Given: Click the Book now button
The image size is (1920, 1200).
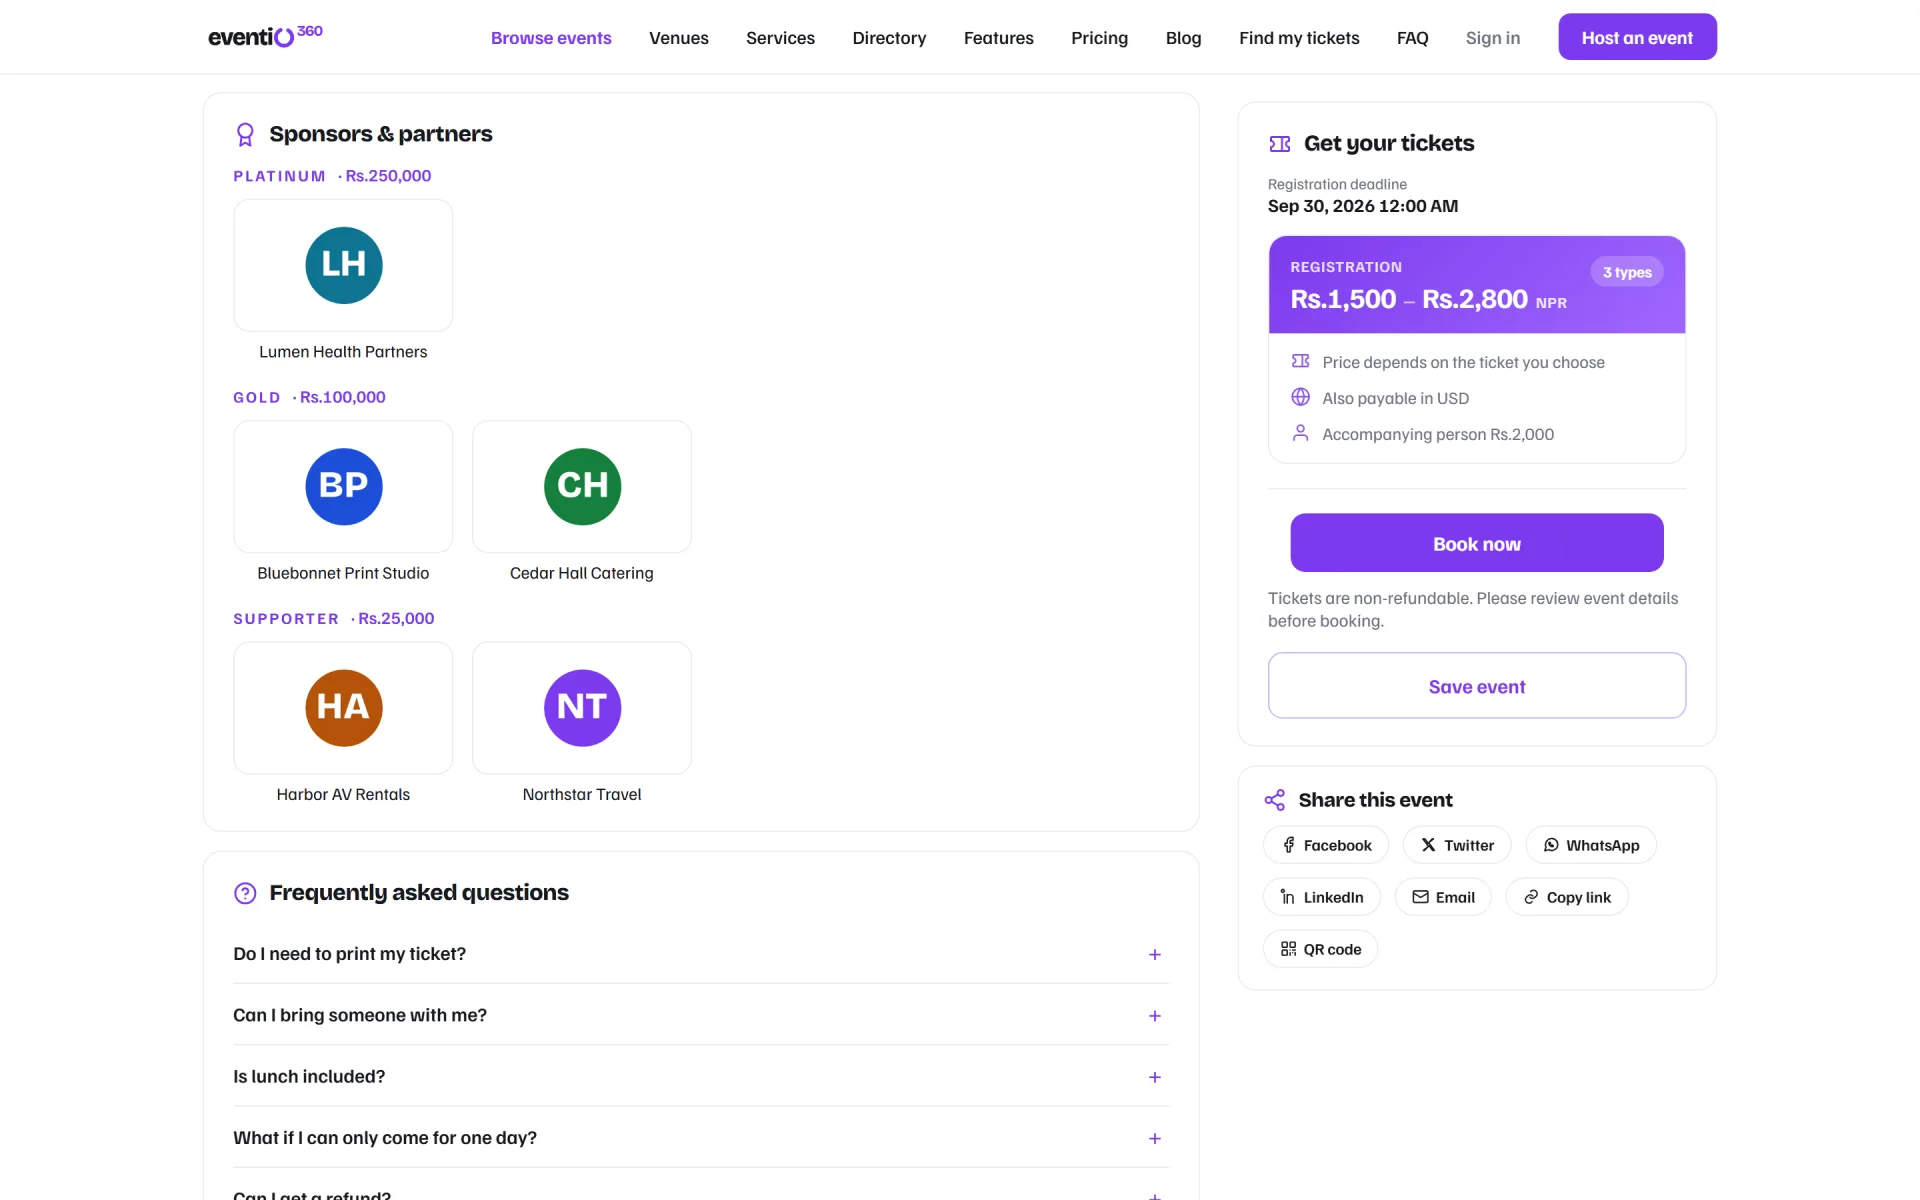Looking at the screenshot, I should (1476, 543).
